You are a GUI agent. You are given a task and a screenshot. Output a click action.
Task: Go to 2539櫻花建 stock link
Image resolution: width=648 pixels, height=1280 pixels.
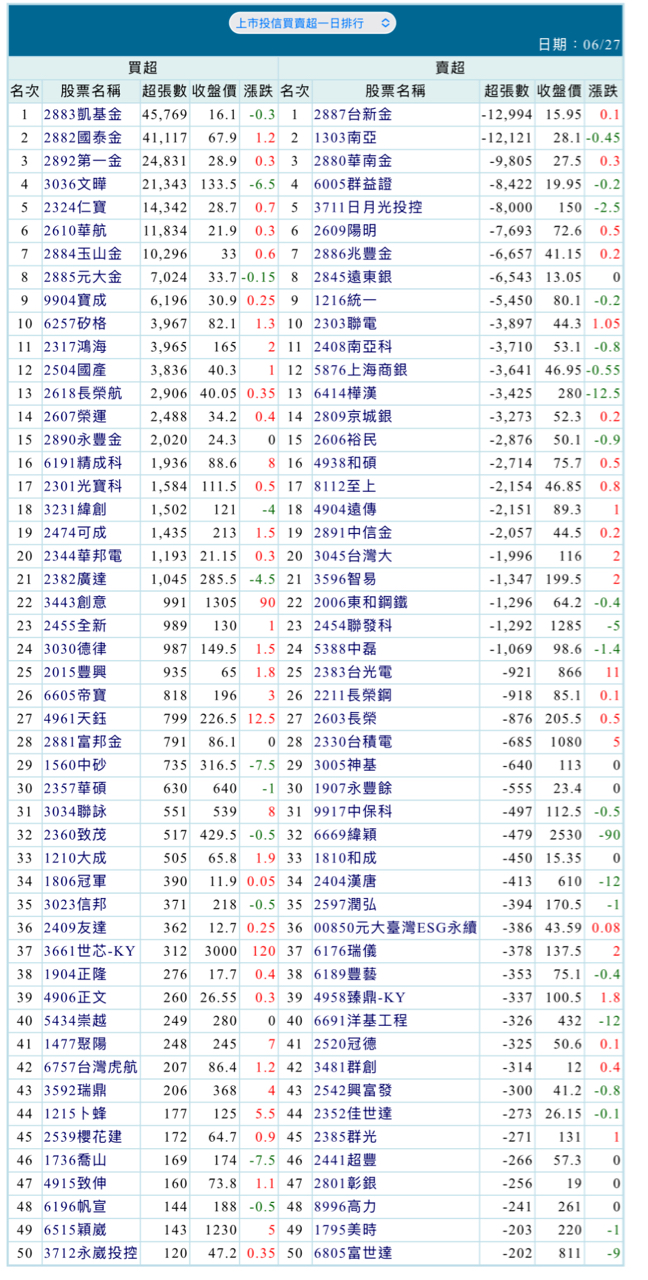[83, 1136]
